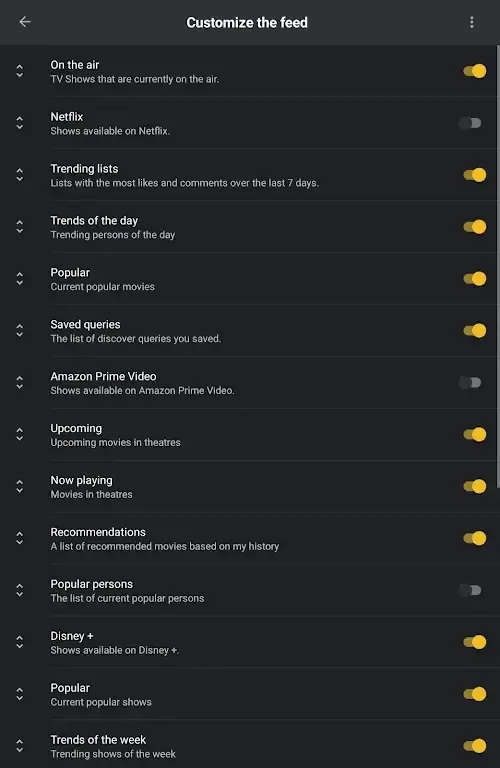Tap reorder handle beside Recommendations

click(20, 538)
